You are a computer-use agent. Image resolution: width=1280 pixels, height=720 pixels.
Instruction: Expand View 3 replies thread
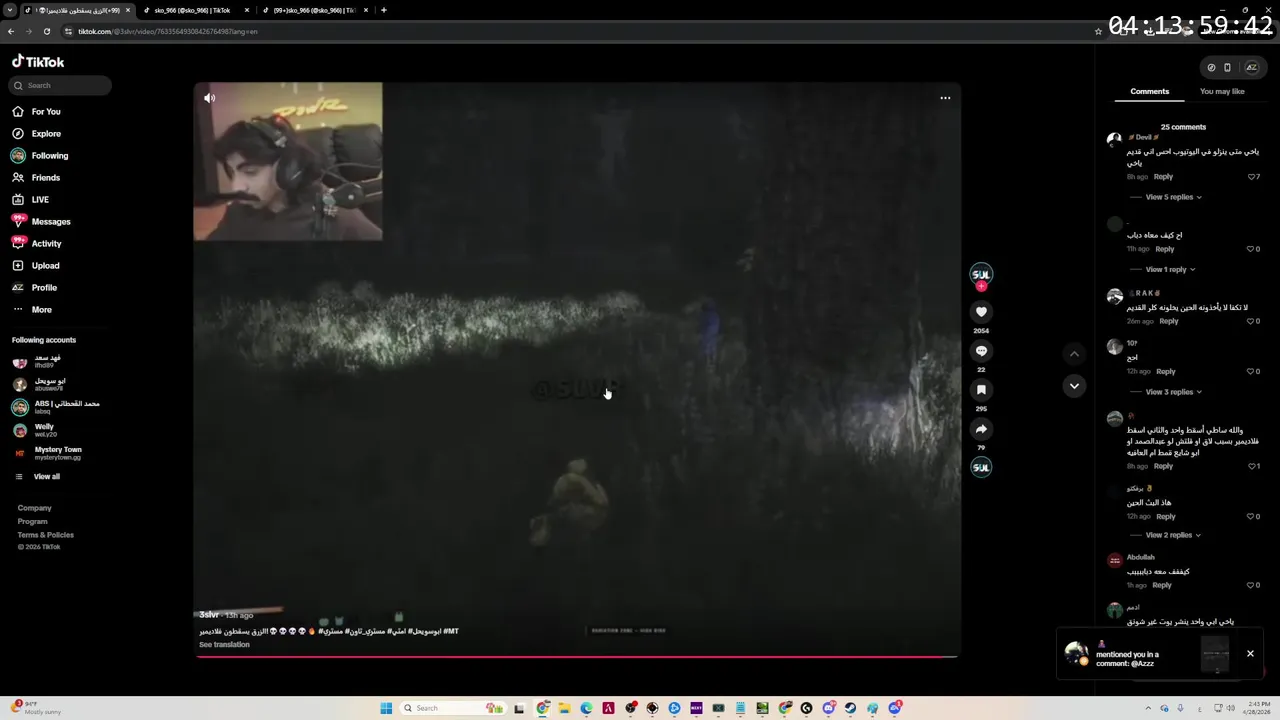tap(1172, 392)
